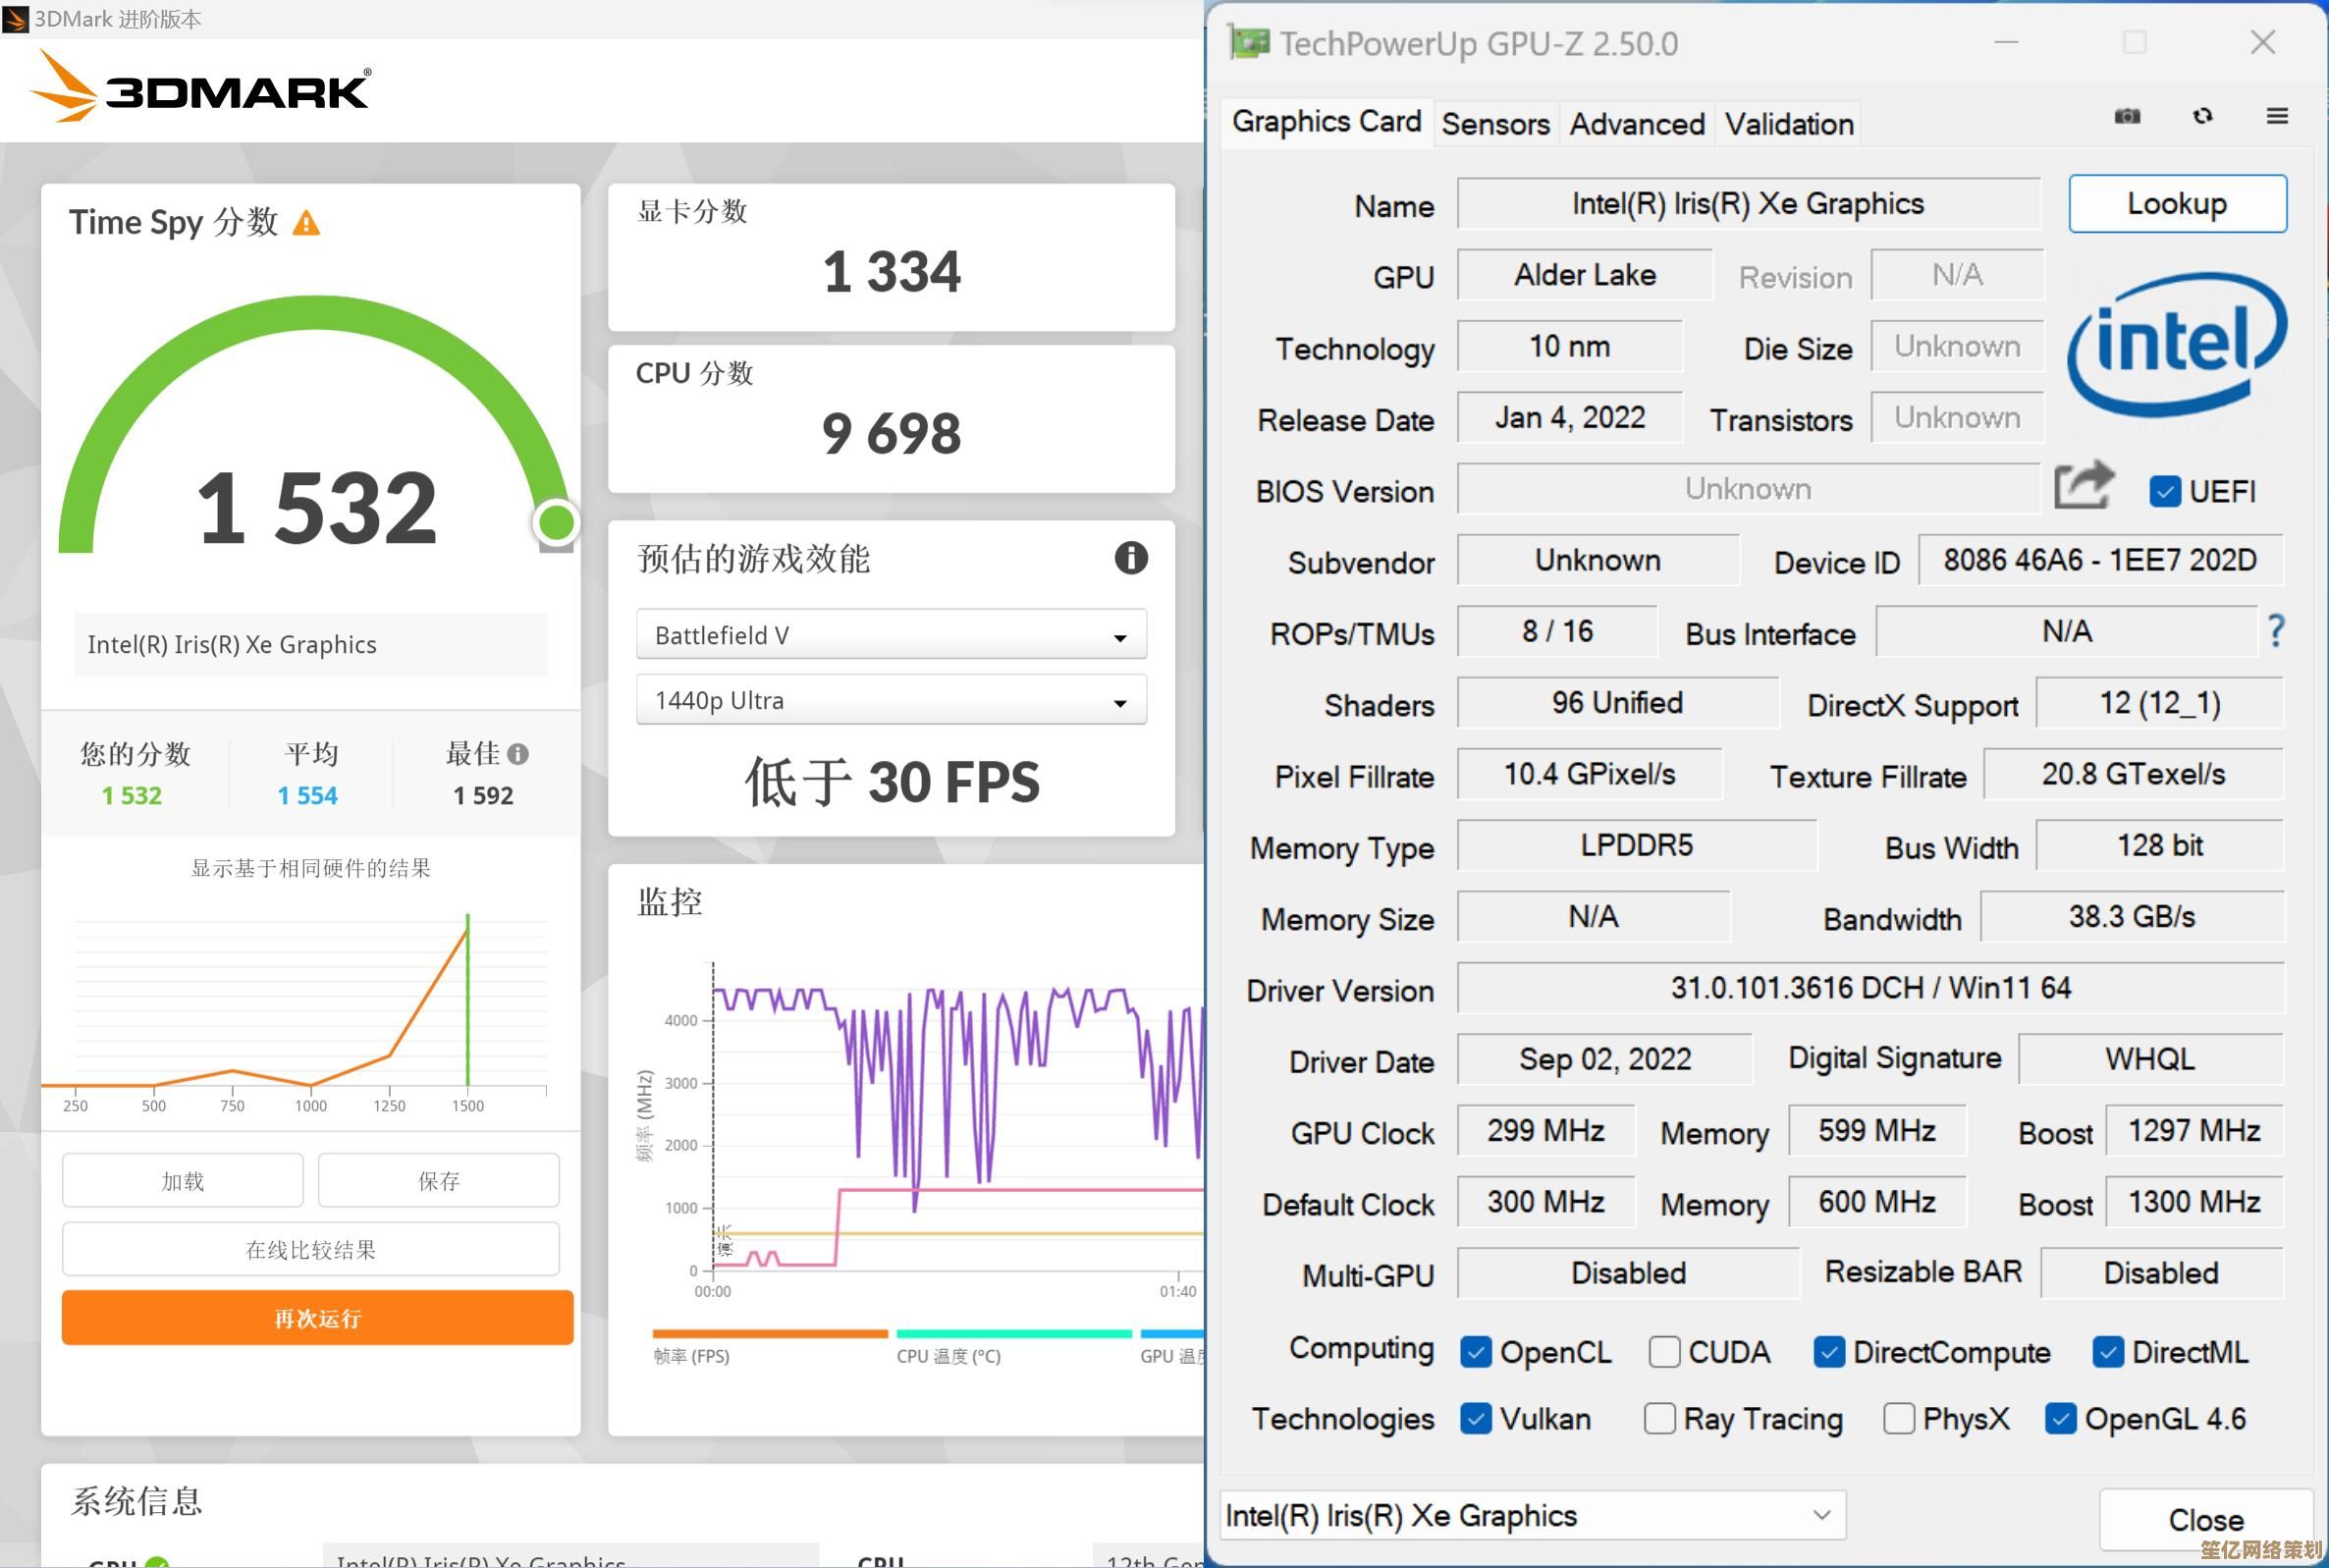Screen dimensions: 2329x1568
Task: Click the 监控 panel heading
Action: 670,902
